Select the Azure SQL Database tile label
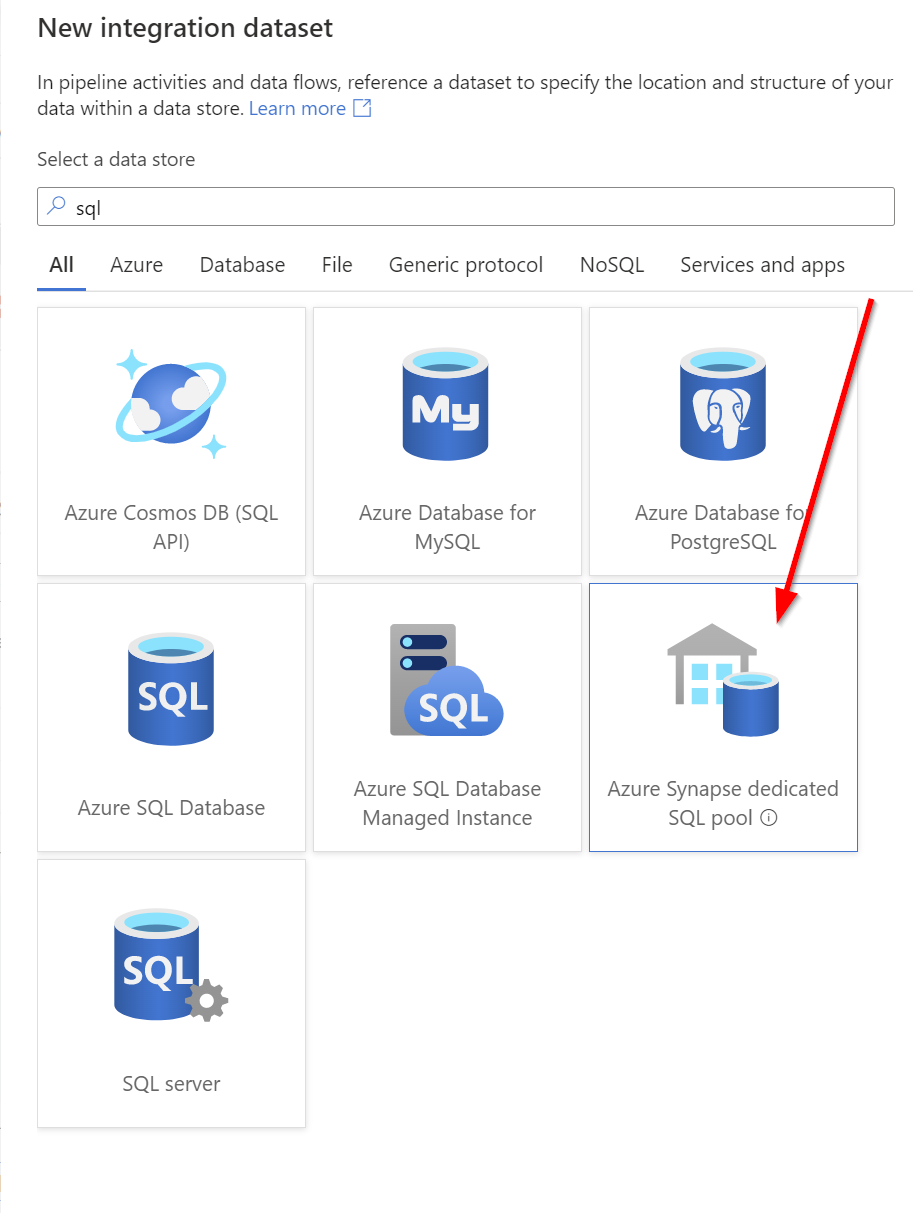 (x=171, y=808)
